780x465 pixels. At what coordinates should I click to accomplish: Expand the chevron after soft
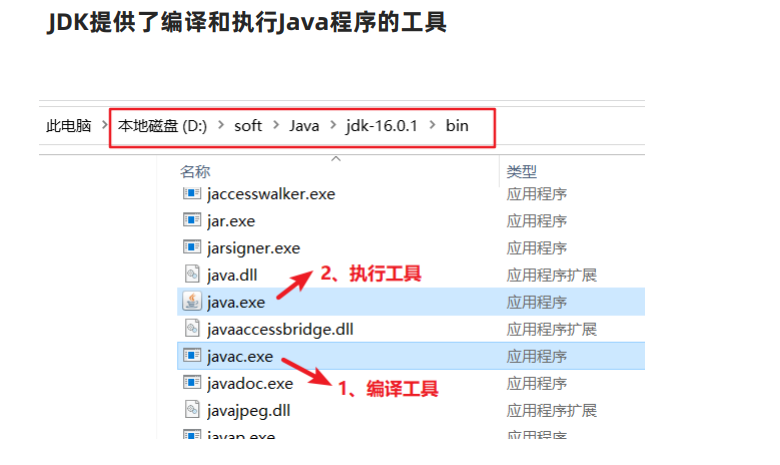(276, 125)
